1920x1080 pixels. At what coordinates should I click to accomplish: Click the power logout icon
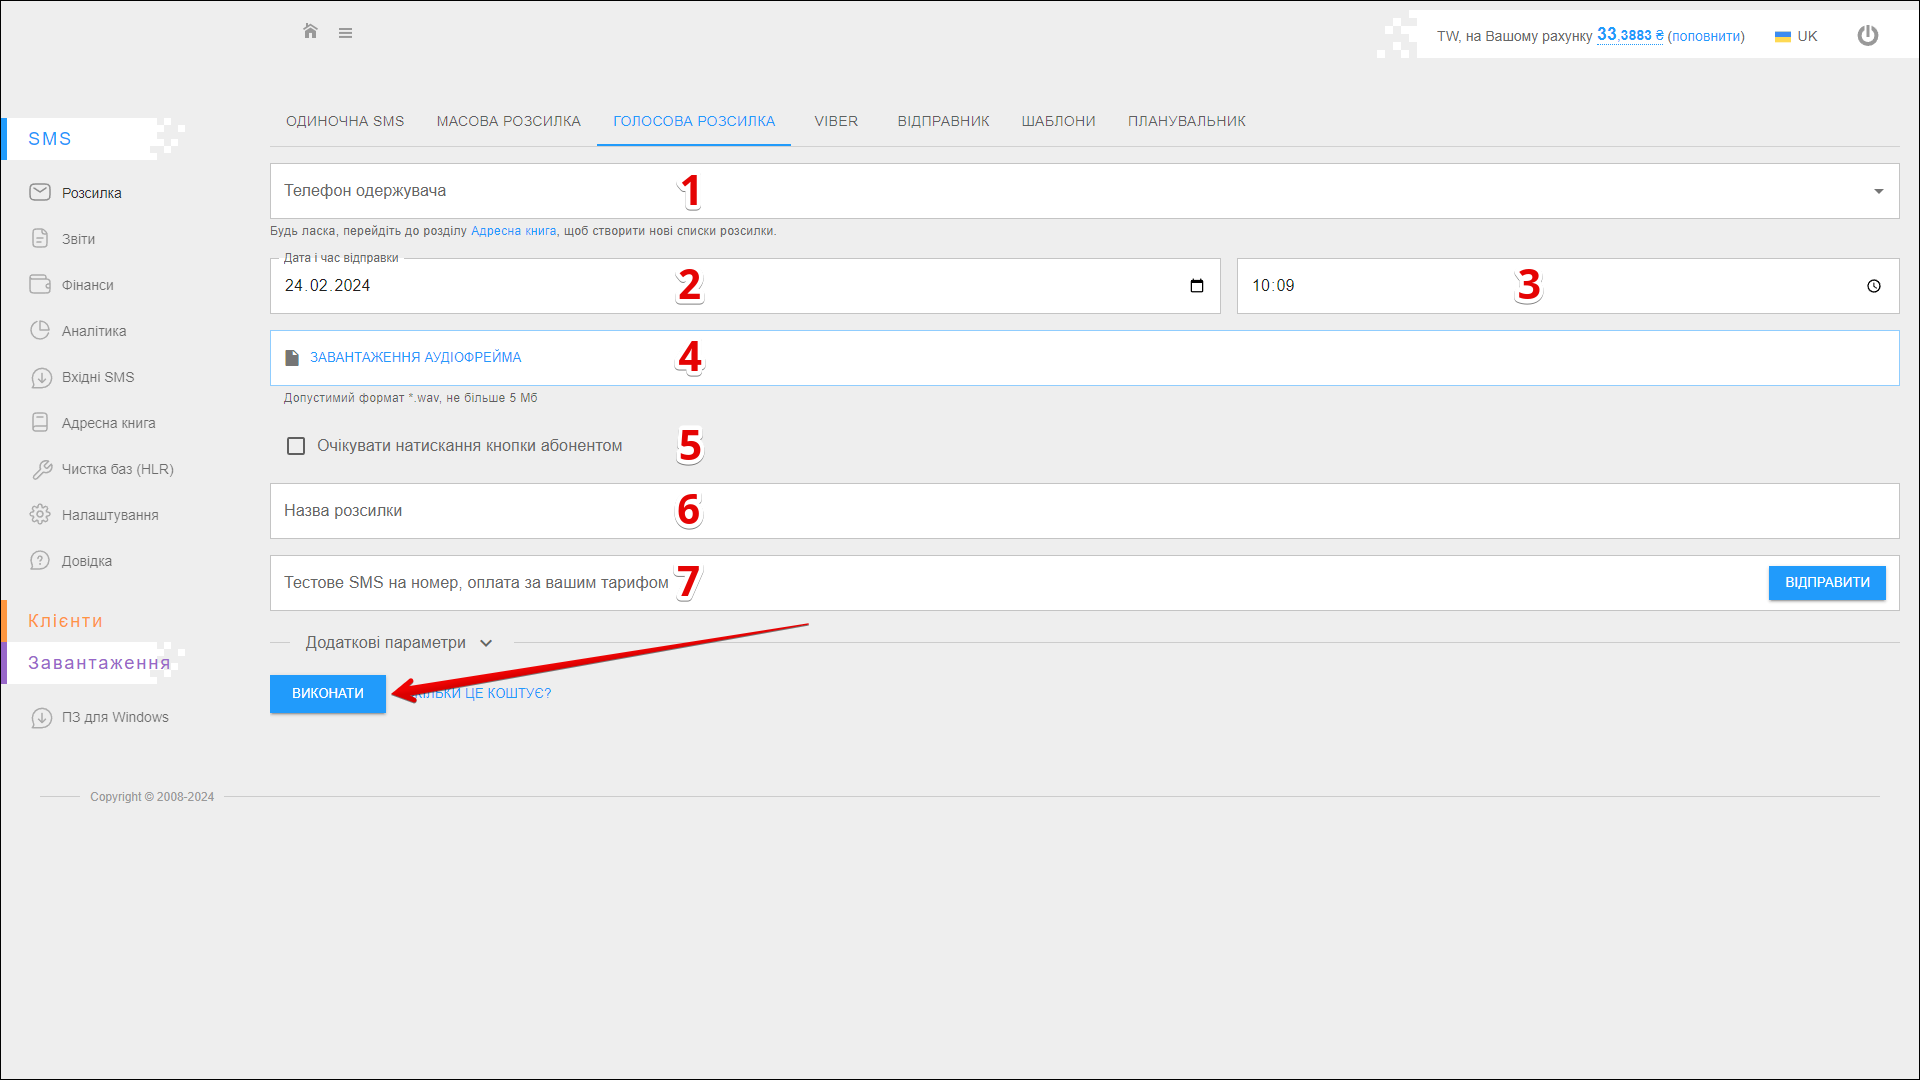1867,36
